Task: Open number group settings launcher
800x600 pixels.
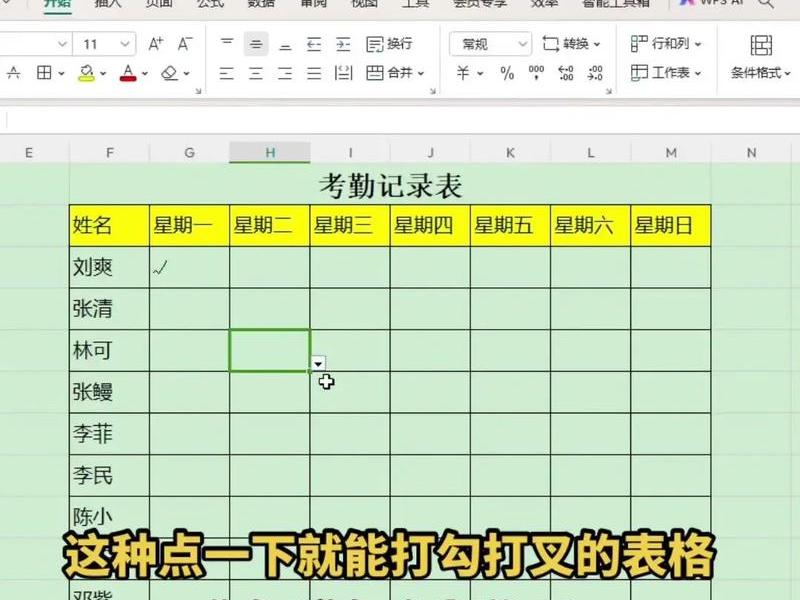Action: pyautogui.click(x=608, y=91)
